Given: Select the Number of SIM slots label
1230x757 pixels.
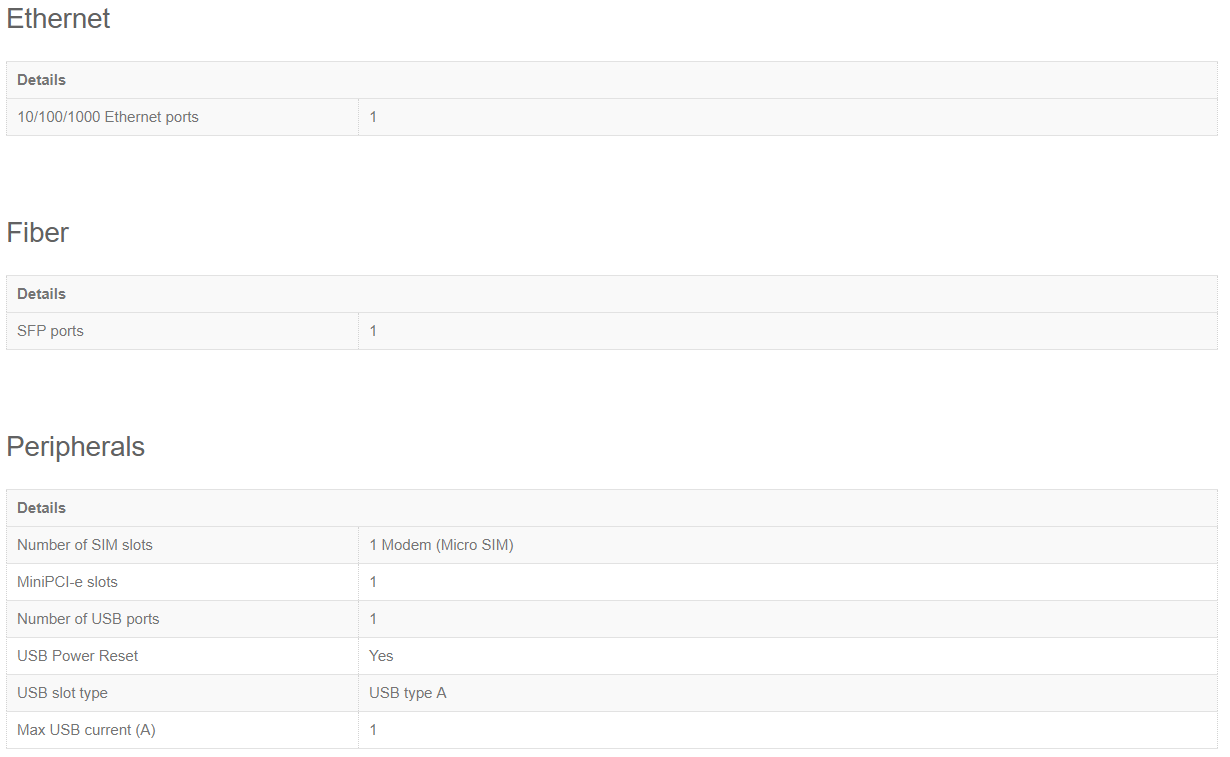Looking at the screenshot, I should click(85, 545).
